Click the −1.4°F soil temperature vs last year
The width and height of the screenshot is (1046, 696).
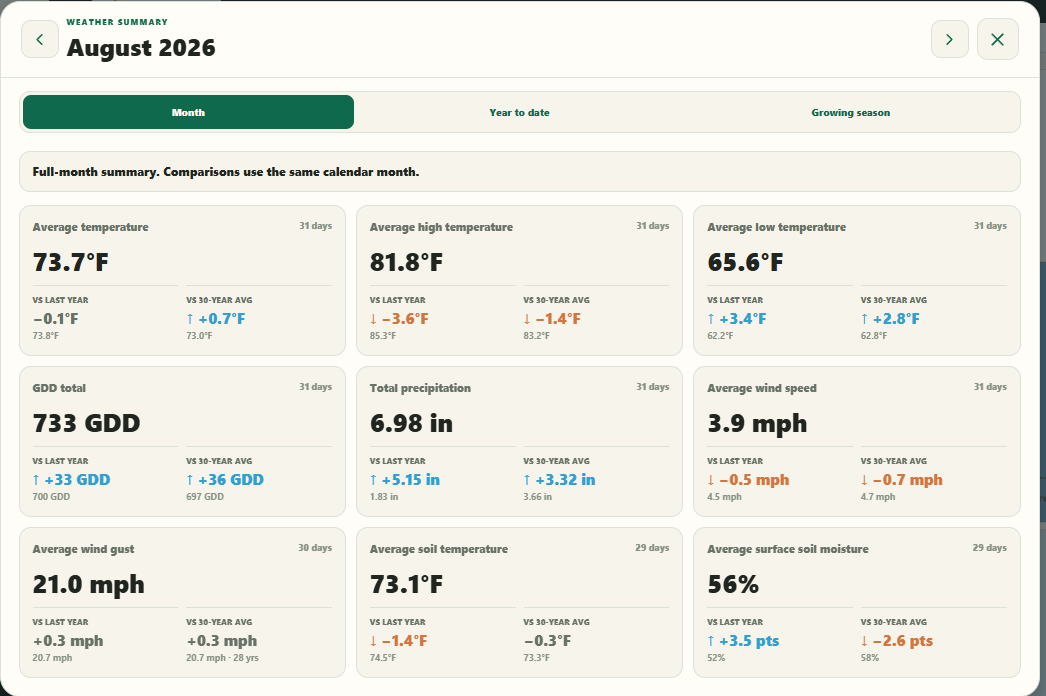click(x=398, y=641)
